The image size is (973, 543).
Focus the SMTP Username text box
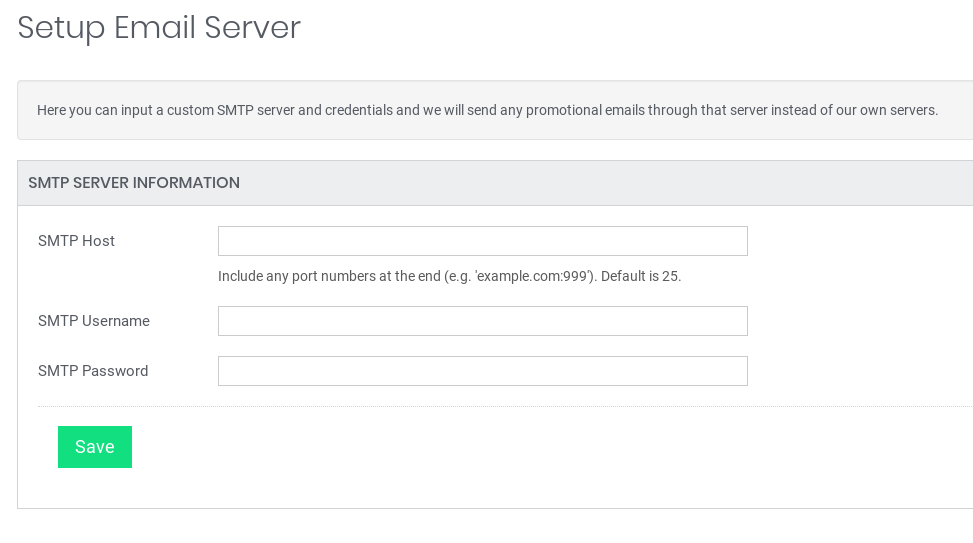click(x=482, y=321)
